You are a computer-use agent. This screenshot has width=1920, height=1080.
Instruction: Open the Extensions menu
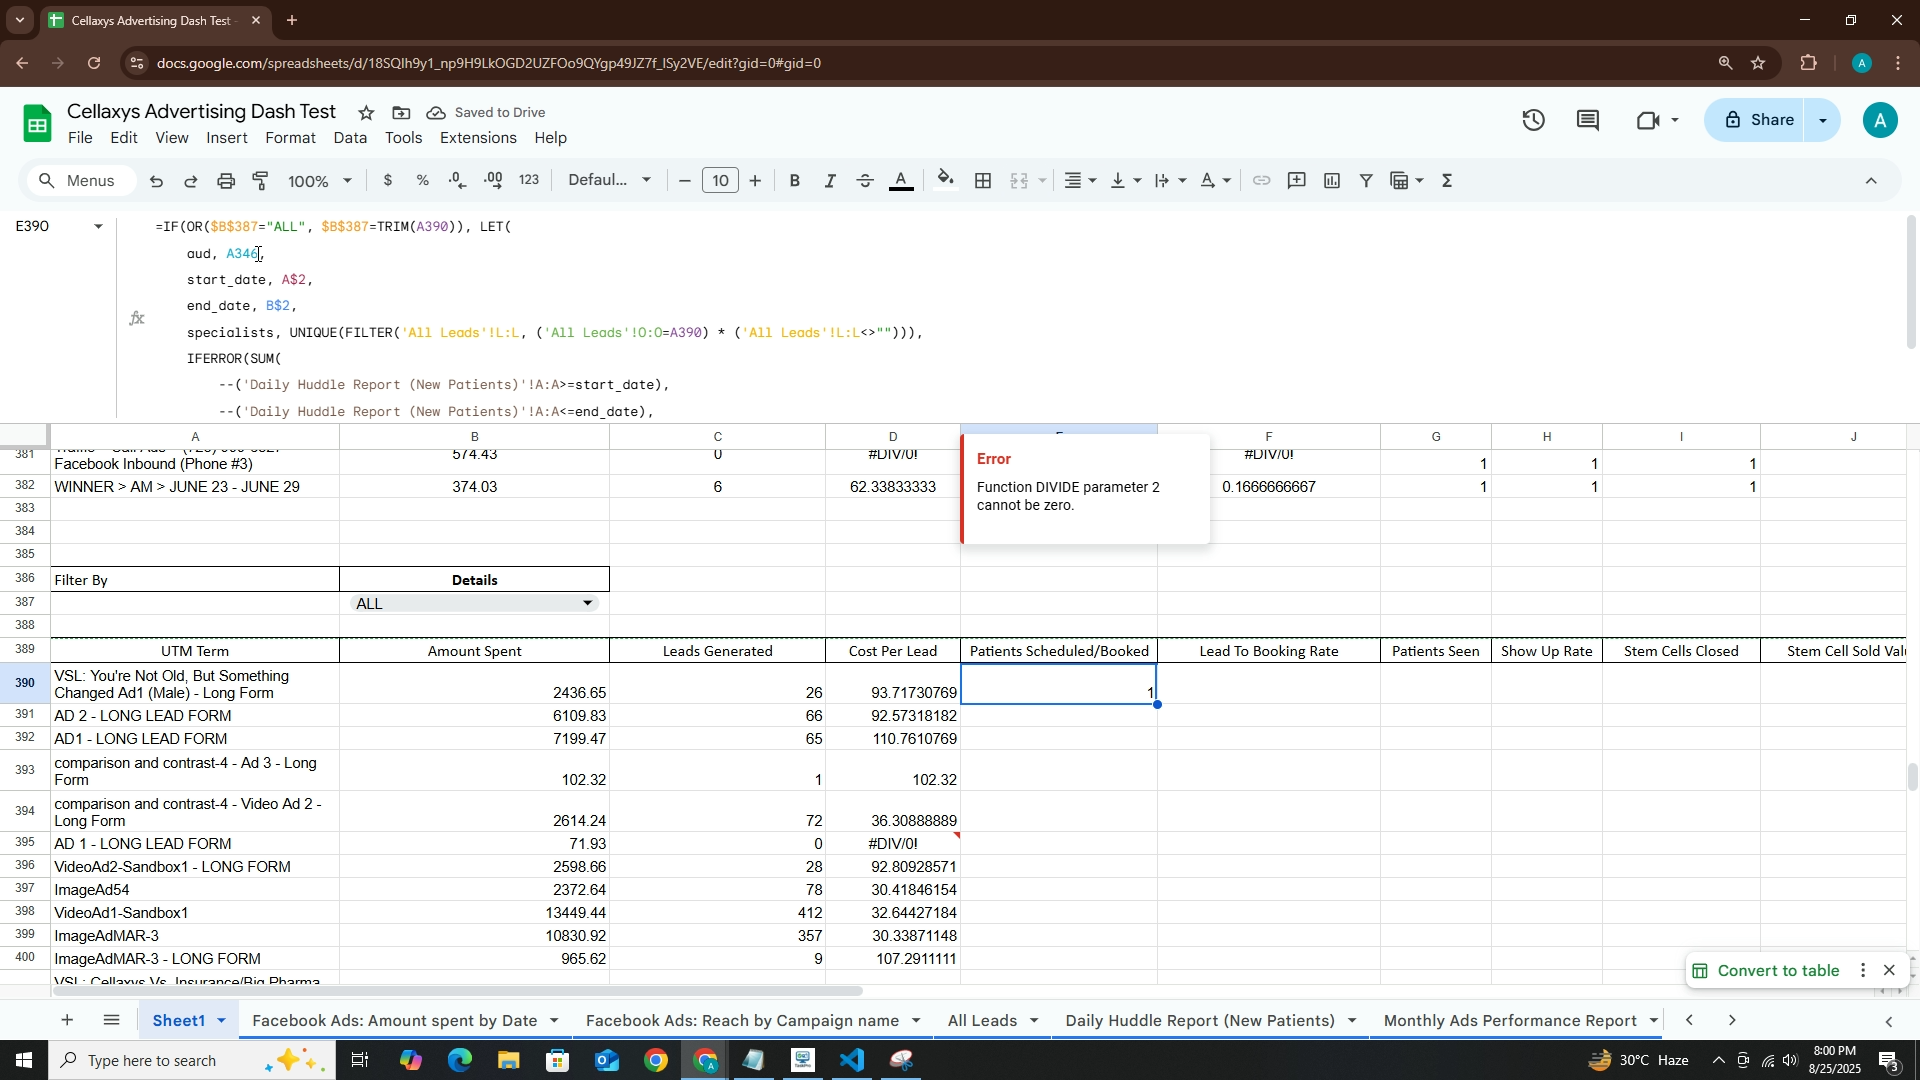point(478,138)
